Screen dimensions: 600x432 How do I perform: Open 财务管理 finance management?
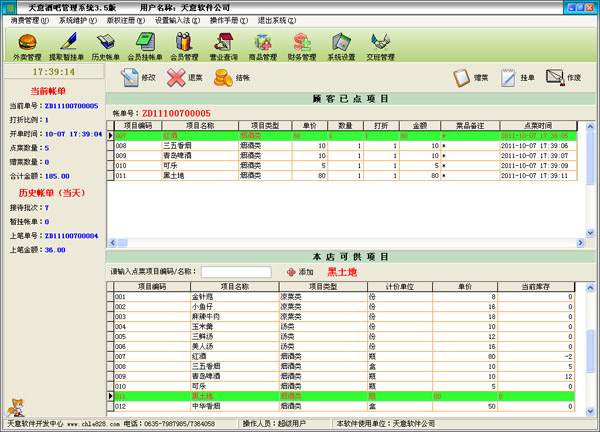301,45
